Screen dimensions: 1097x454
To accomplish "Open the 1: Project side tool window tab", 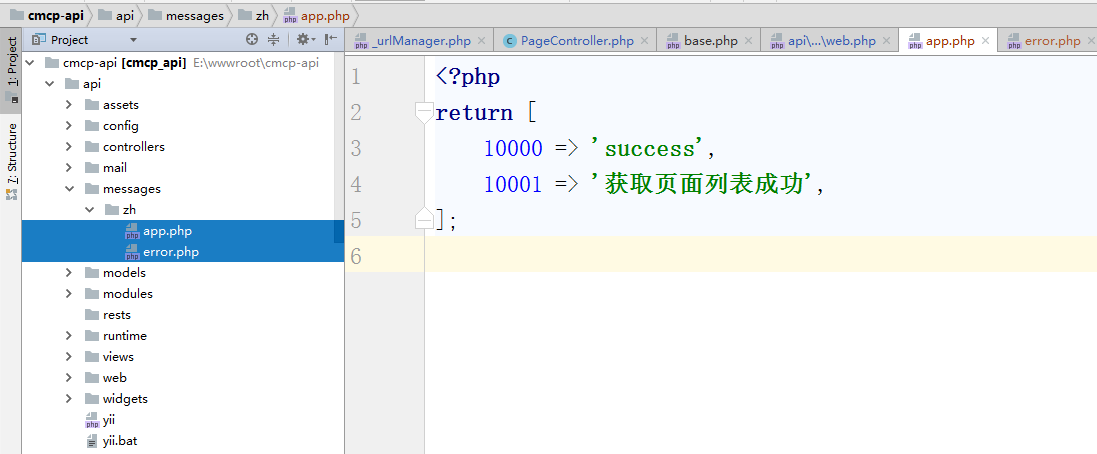I will click(11, 70).
